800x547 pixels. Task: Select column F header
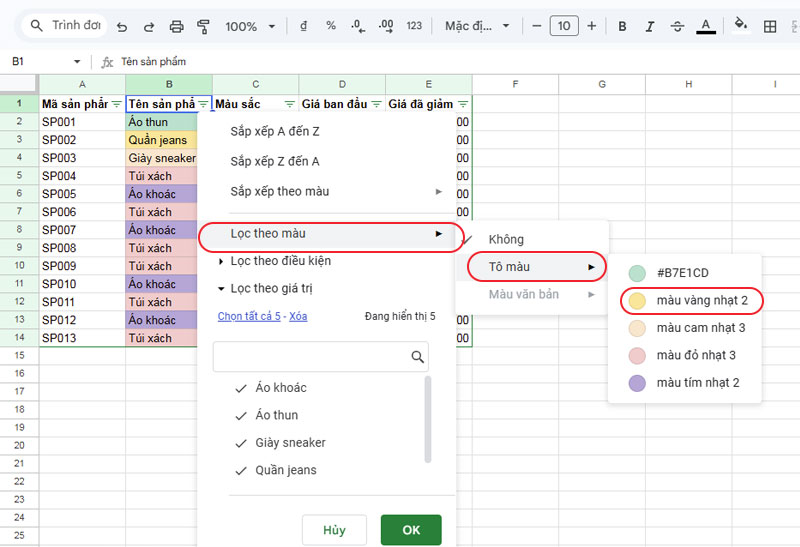(515, 84)
